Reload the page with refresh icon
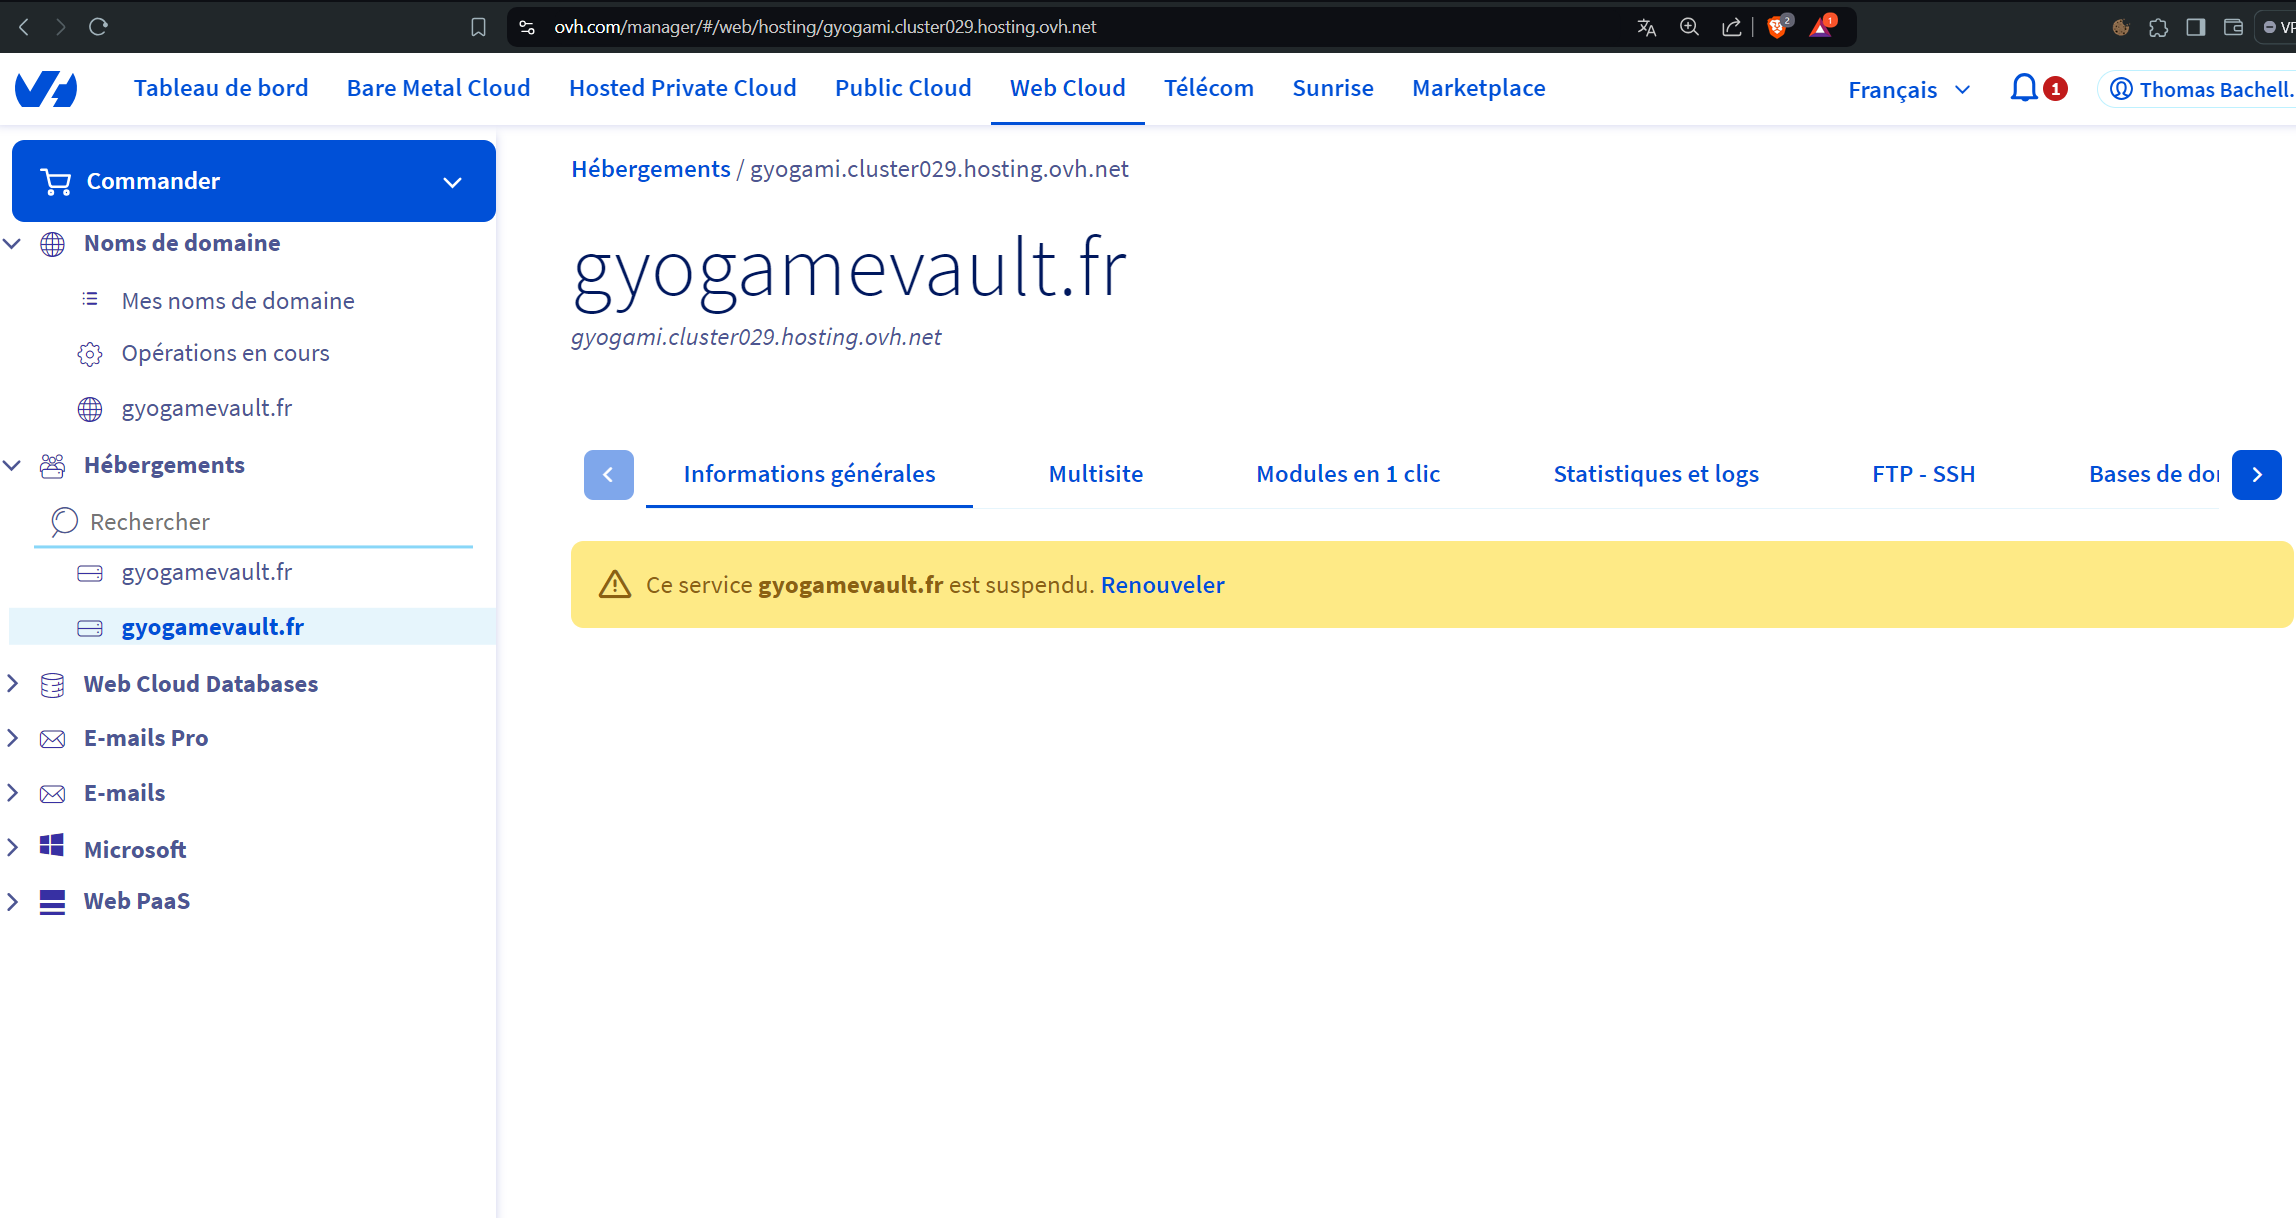 click(98, 27)
